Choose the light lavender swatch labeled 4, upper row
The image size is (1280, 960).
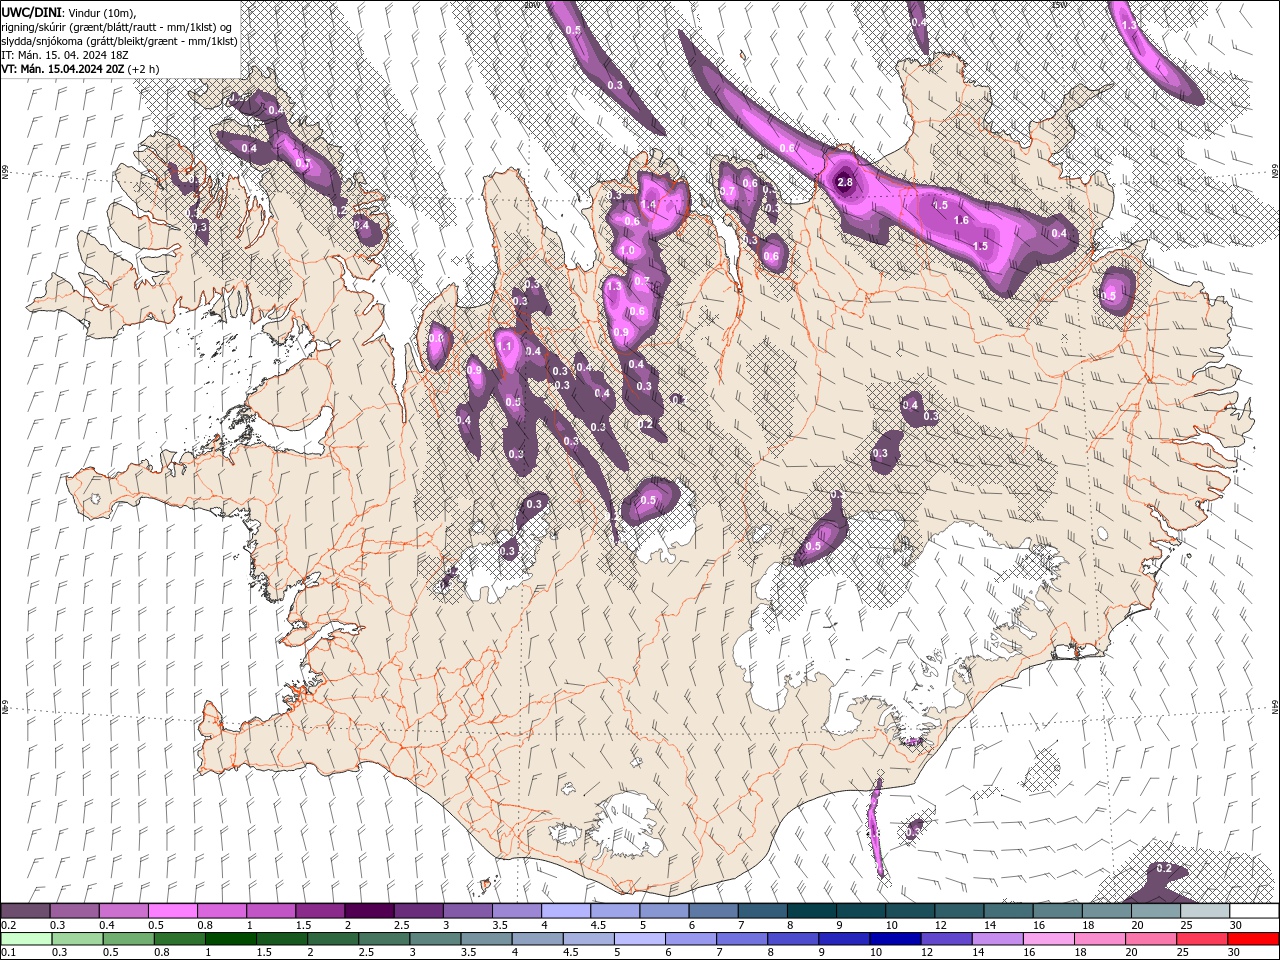click(x=564, y=911)
